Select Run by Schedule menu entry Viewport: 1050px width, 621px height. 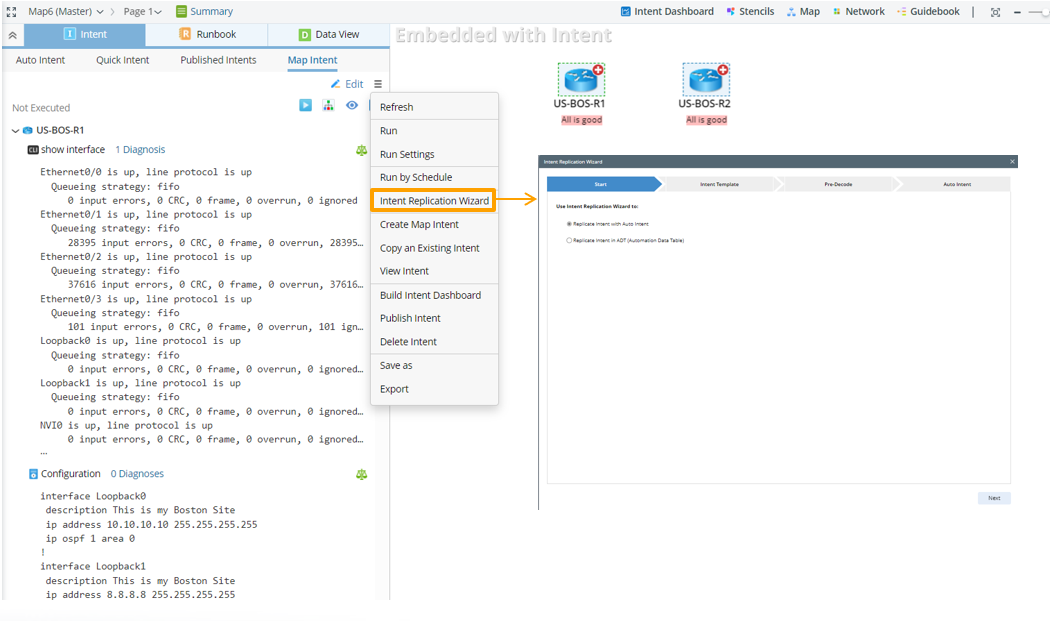[434, 178]
